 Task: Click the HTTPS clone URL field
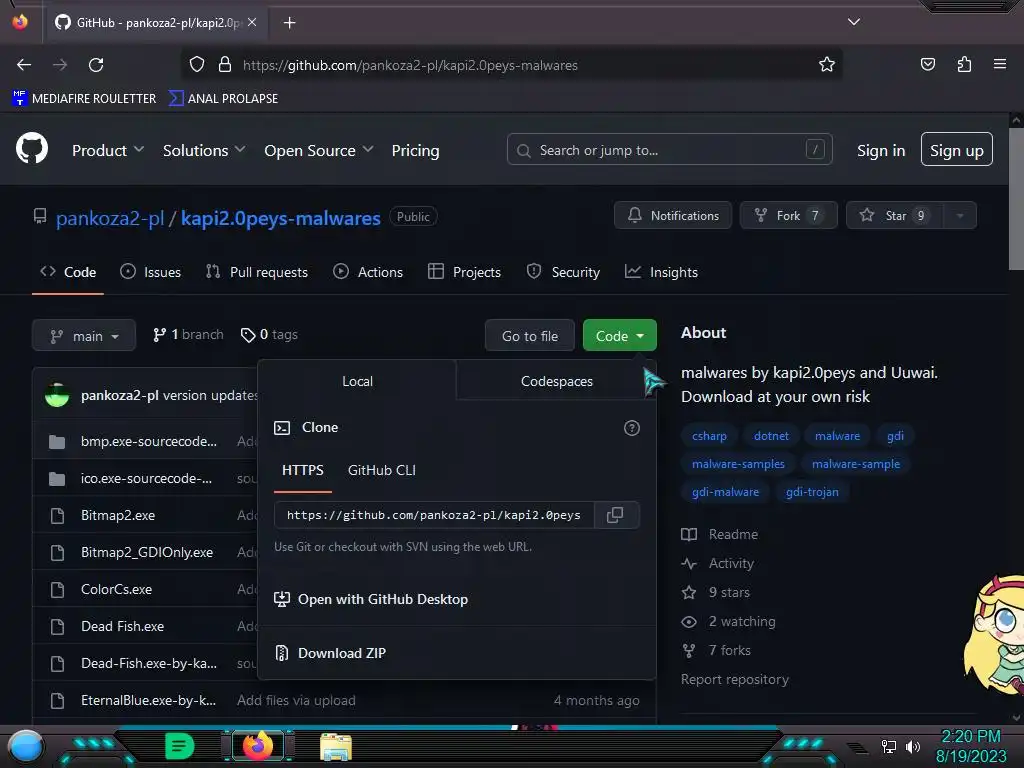pos(434,515)
